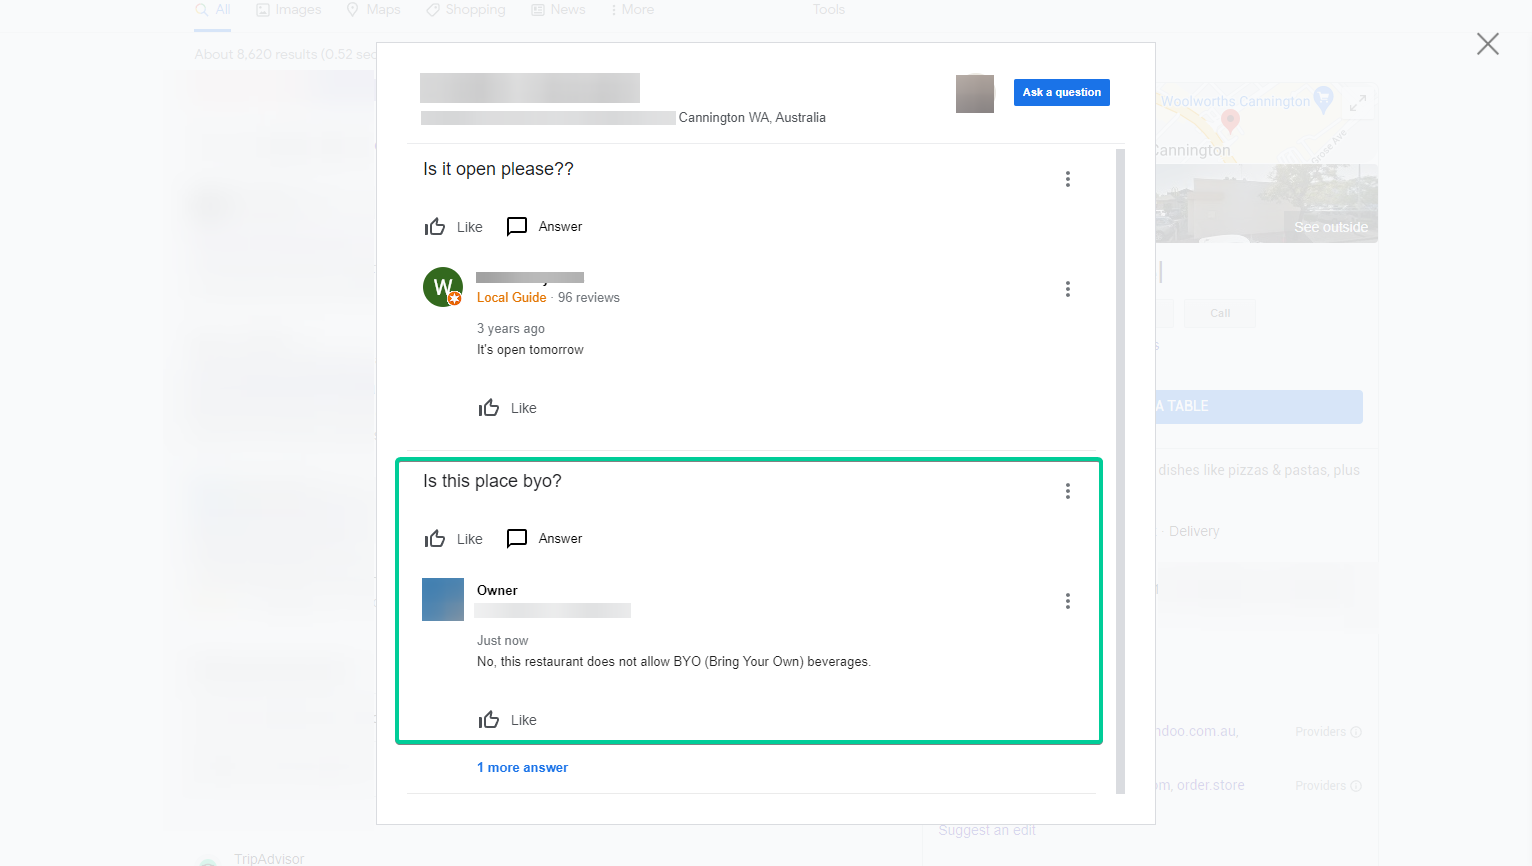The height and width of the screenshot is (866, 1532).
Task: Open the search Tools menu
Action: pyautogui.click(x=828, y=10)
